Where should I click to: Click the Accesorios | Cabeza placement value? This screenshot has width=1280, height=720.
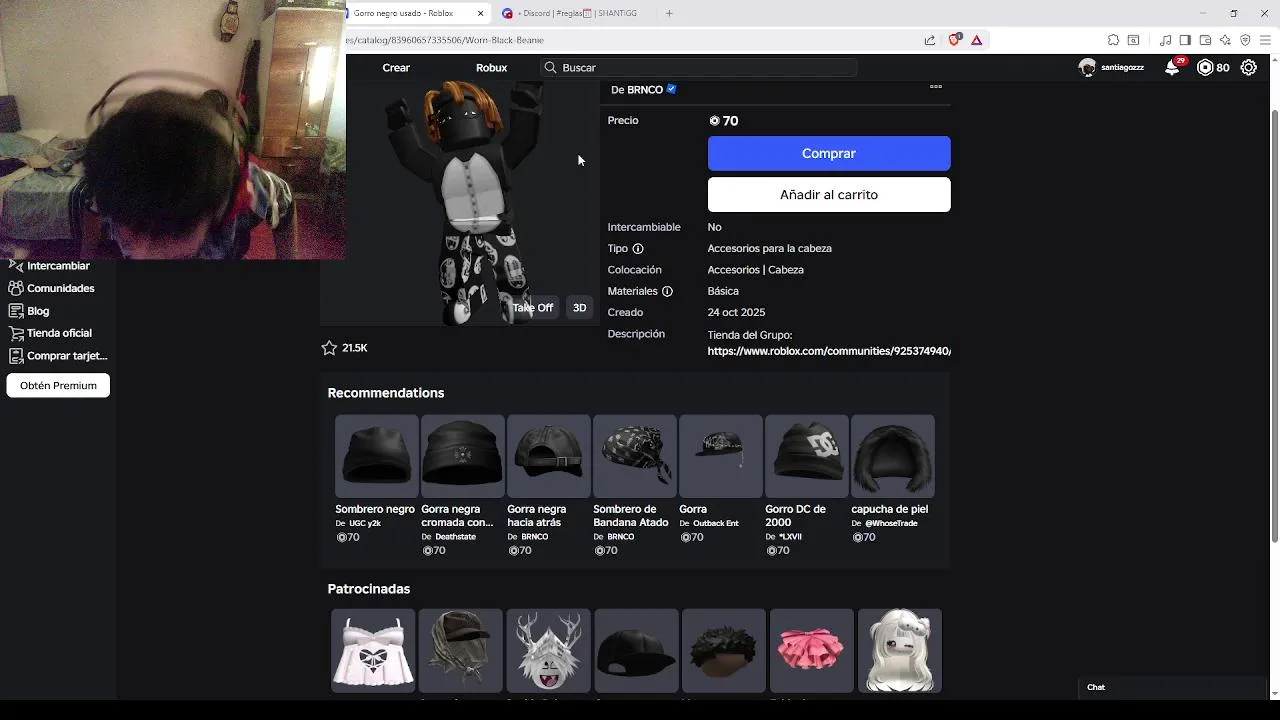[x=755, y=270]
